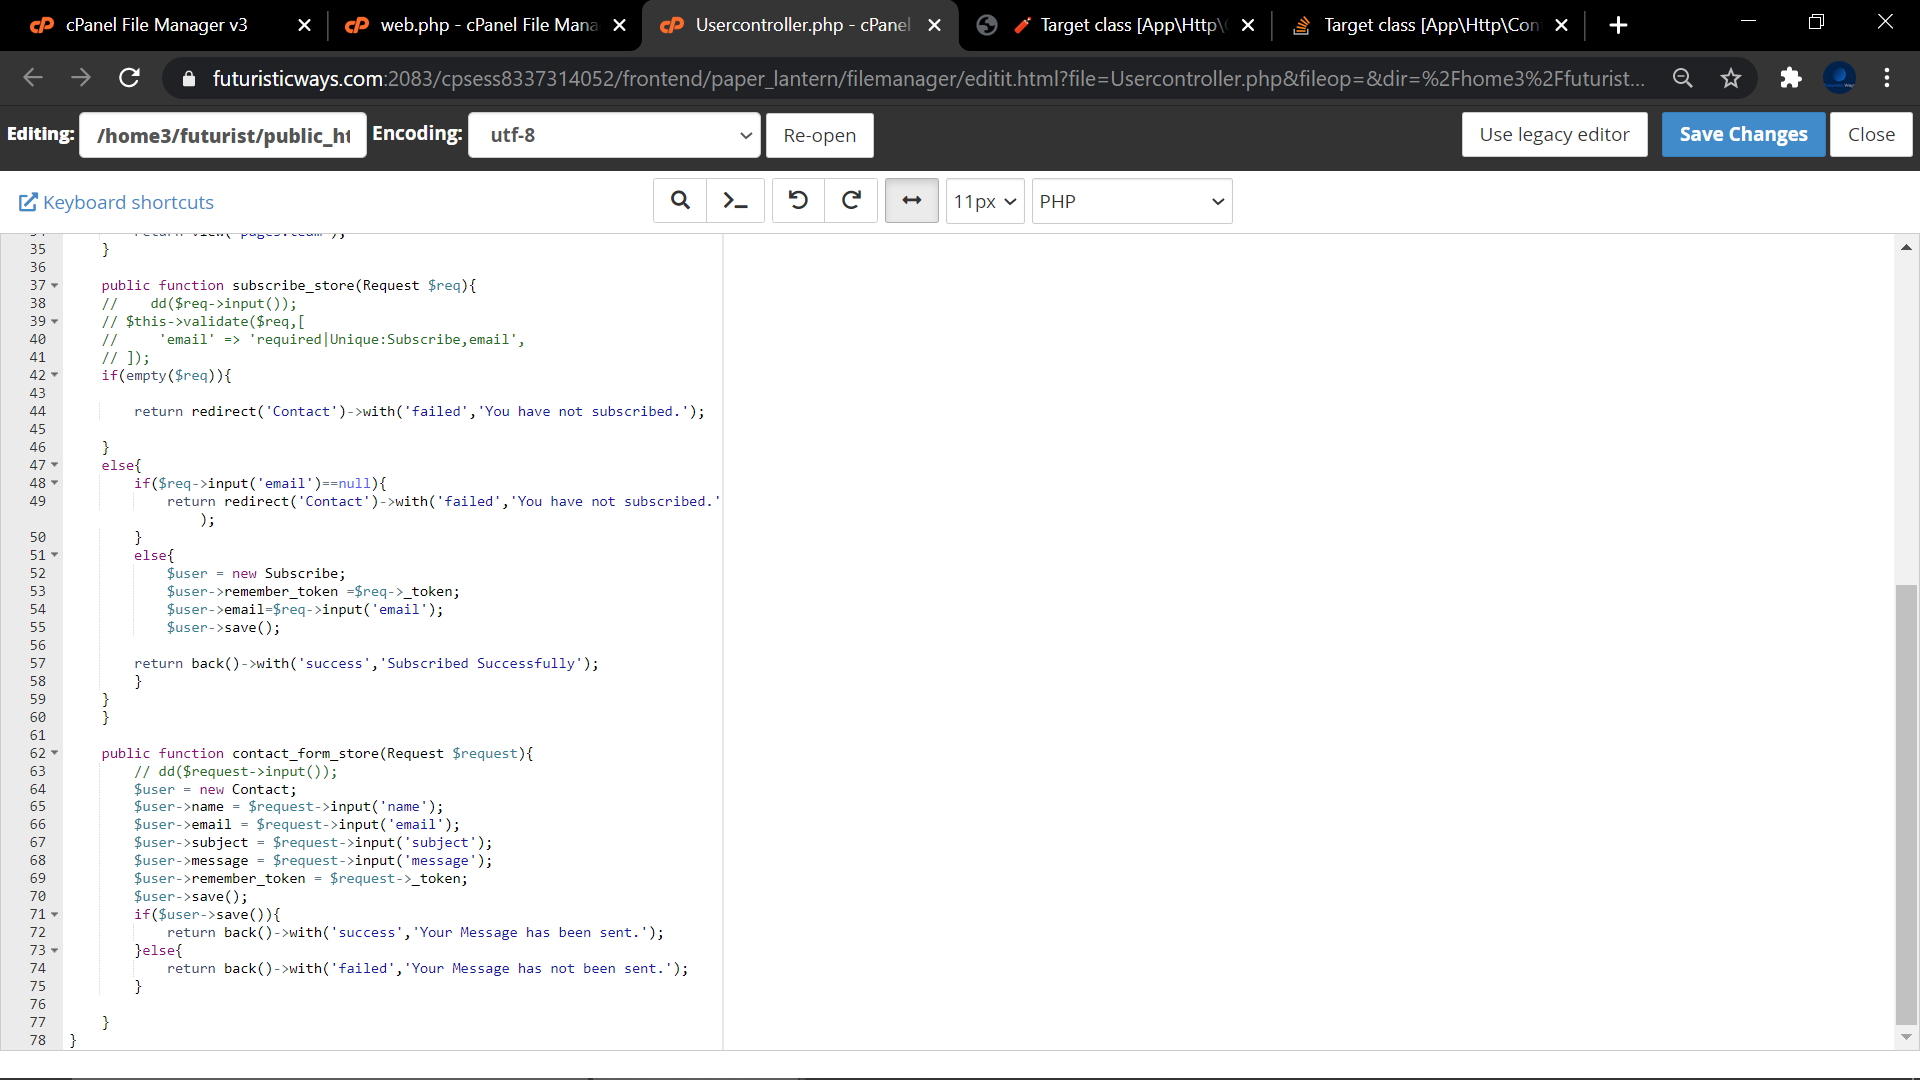Bookmark page with the star icon
The width and height of the screenshot is (1920, 1080).
(x=1731, y=78)
